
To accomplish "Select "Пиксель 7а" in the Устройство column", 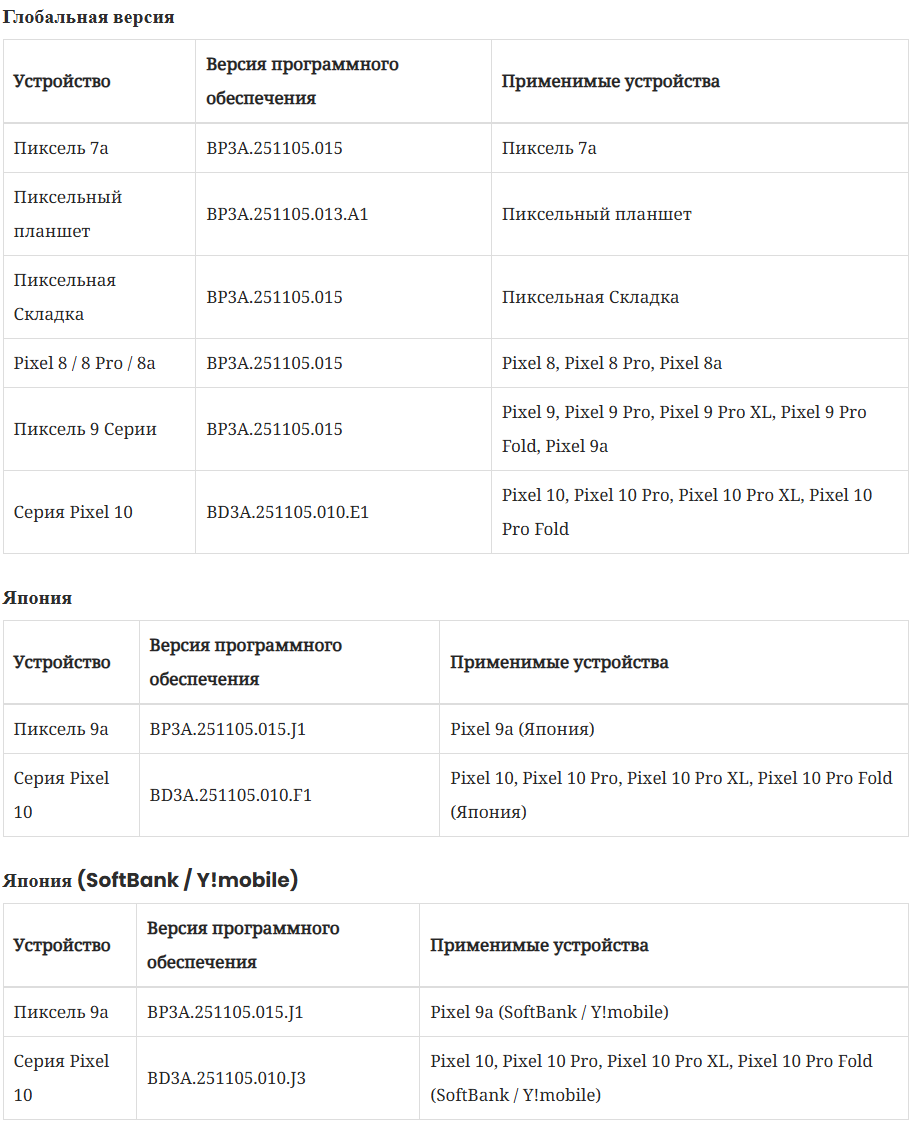I will point(61,148).
